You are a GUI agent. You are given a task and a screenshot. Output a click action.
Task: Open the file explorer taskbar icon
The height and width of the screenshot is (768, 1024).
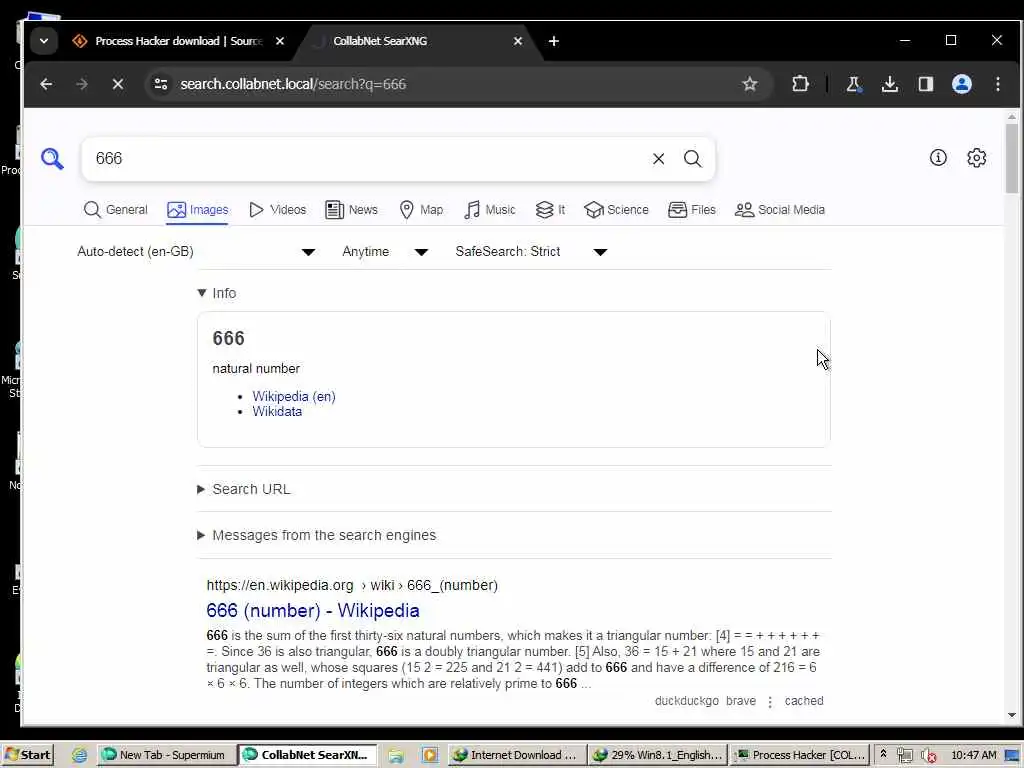(396, 756)
